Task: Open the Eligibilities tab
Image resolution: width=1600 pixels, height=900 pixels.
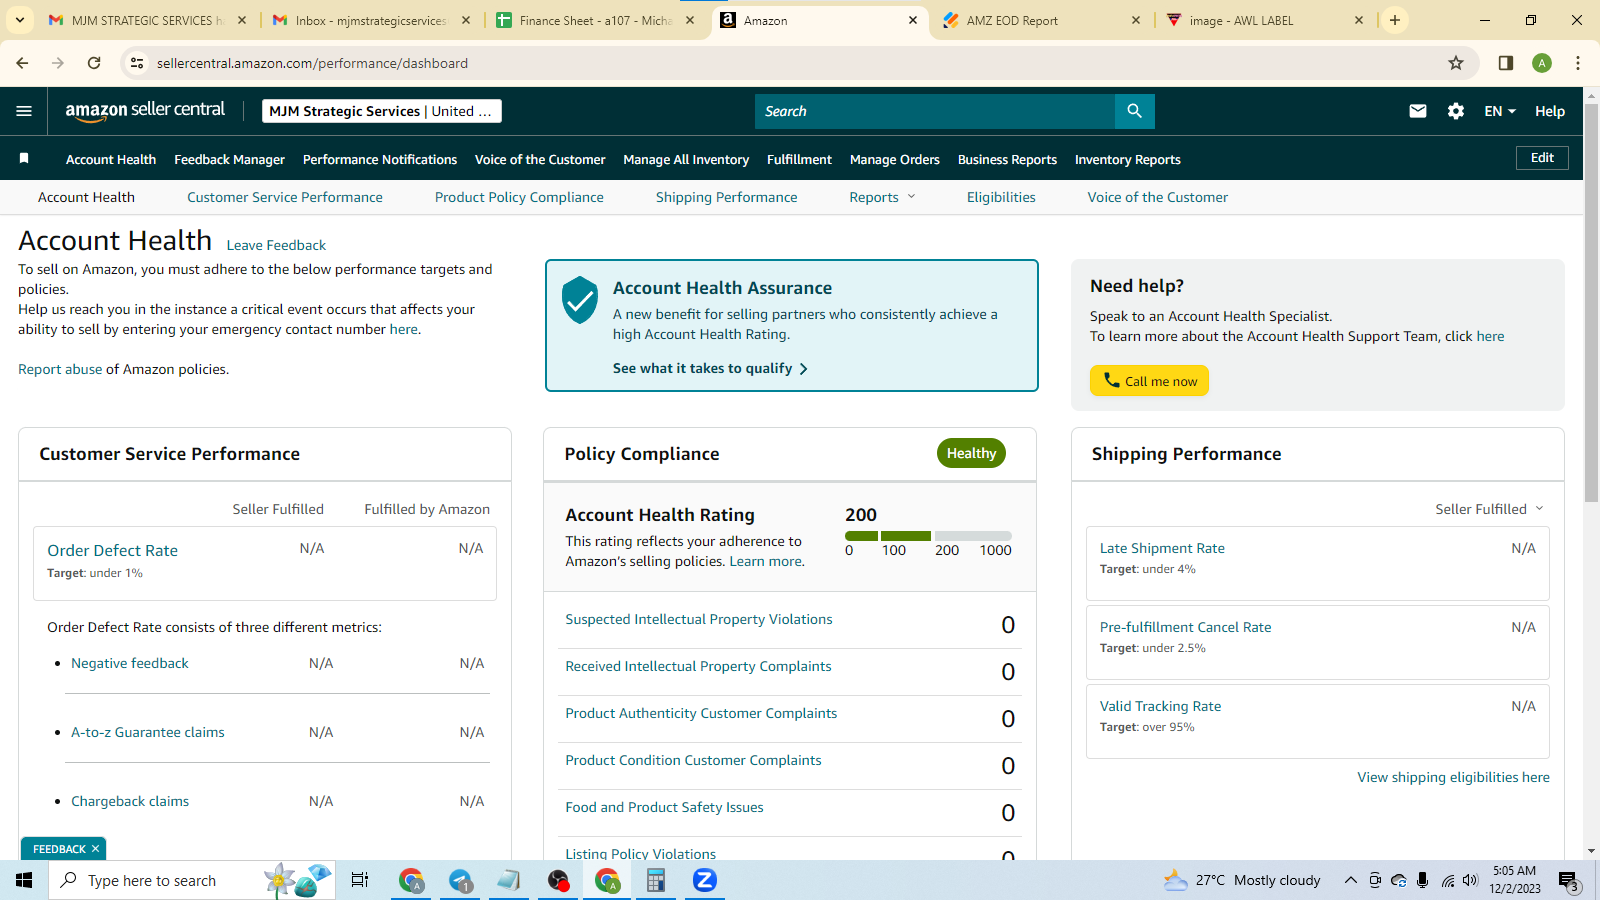Action: [x=1001, y=197]
